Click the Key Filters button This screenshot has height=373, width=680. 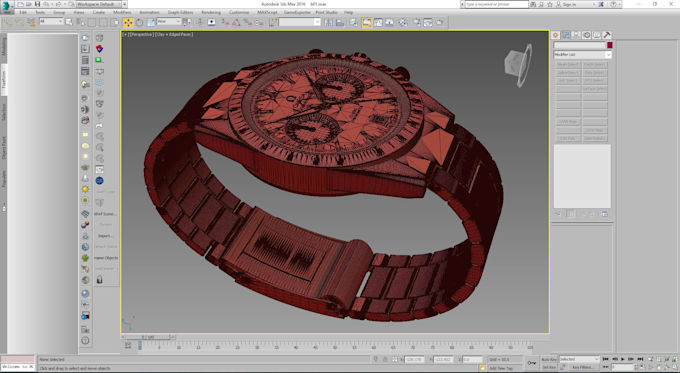point(582,367)
